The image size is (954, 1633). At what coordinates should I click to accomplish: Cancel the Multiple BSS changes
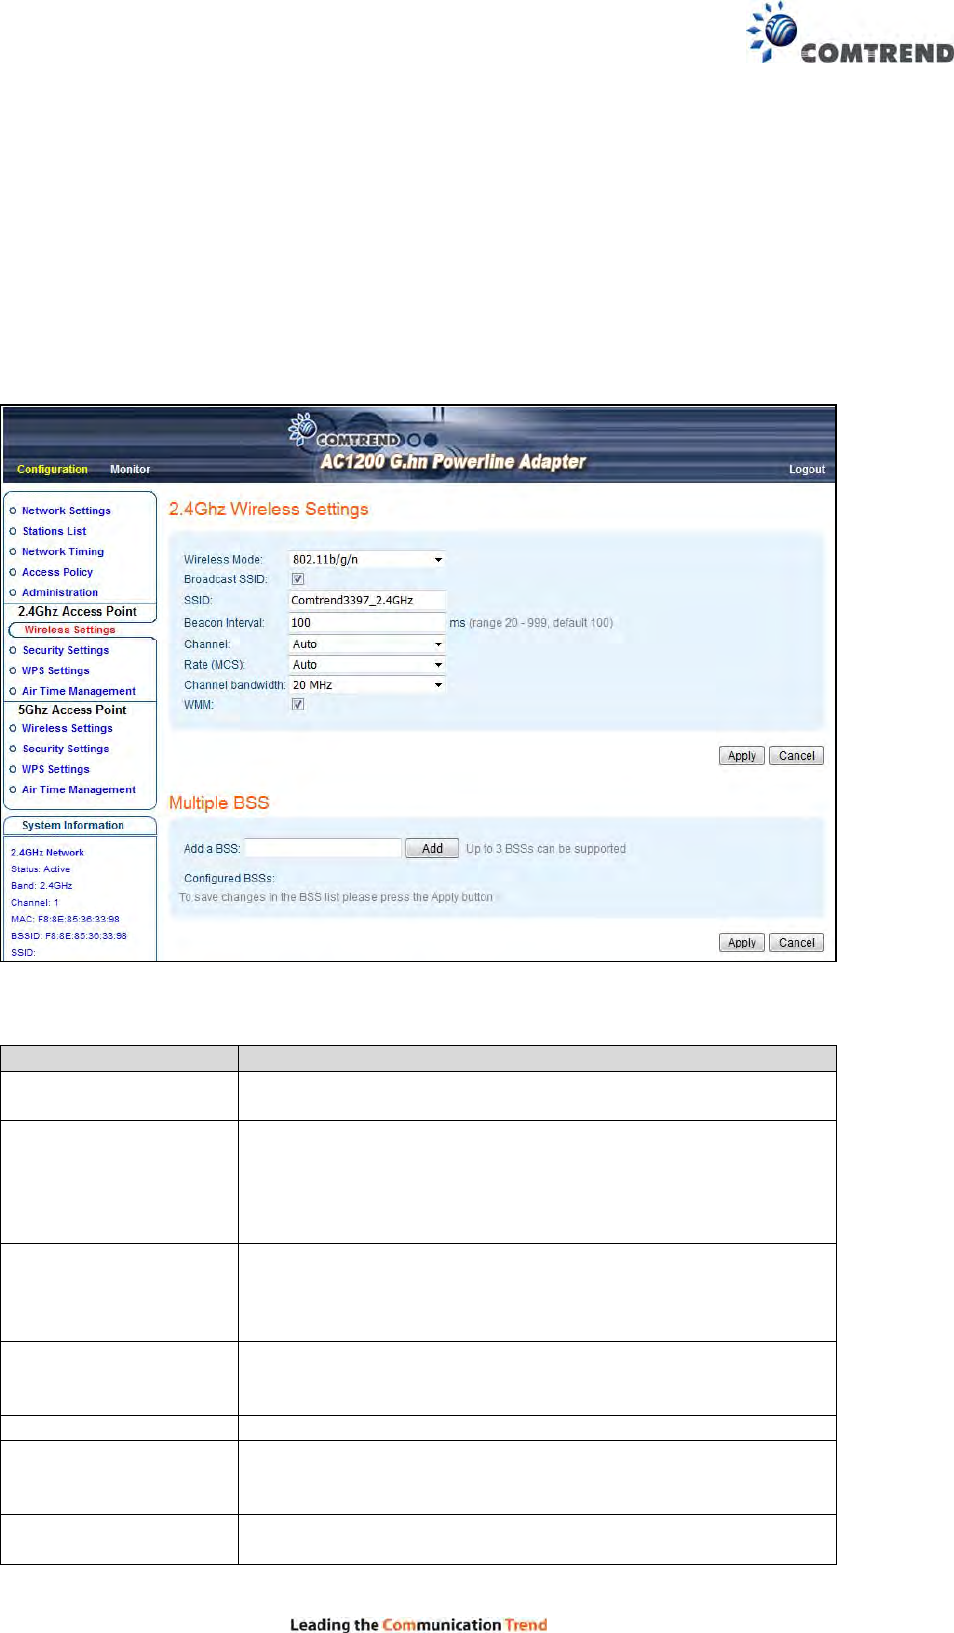point(797,943)
